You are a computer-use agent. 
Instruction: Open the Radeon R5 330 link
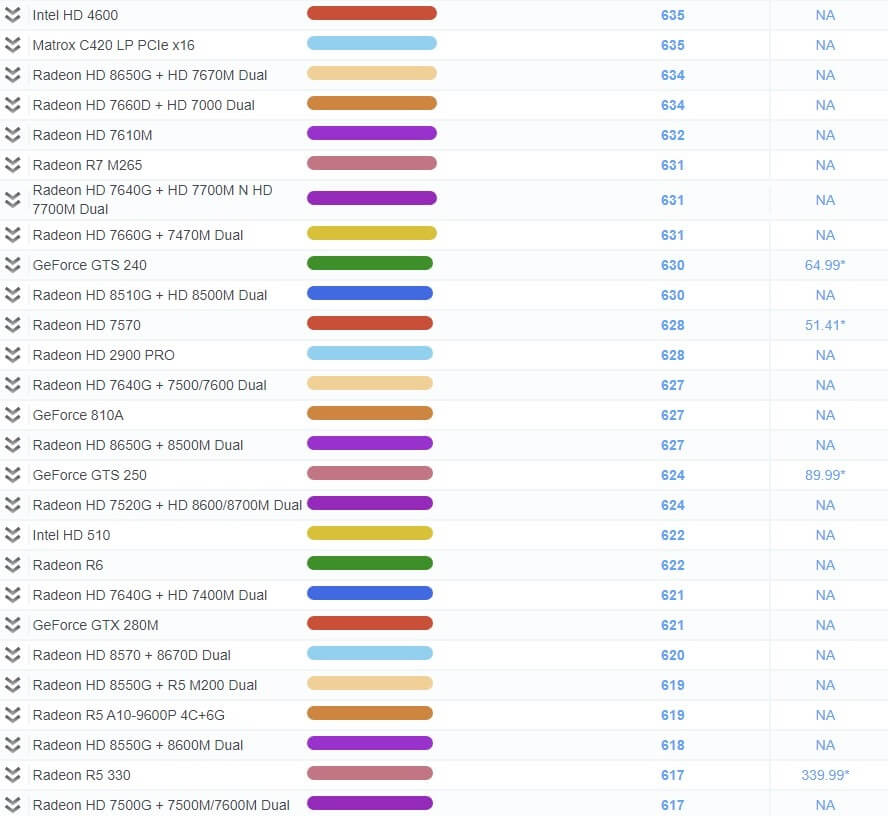(82, 776)
